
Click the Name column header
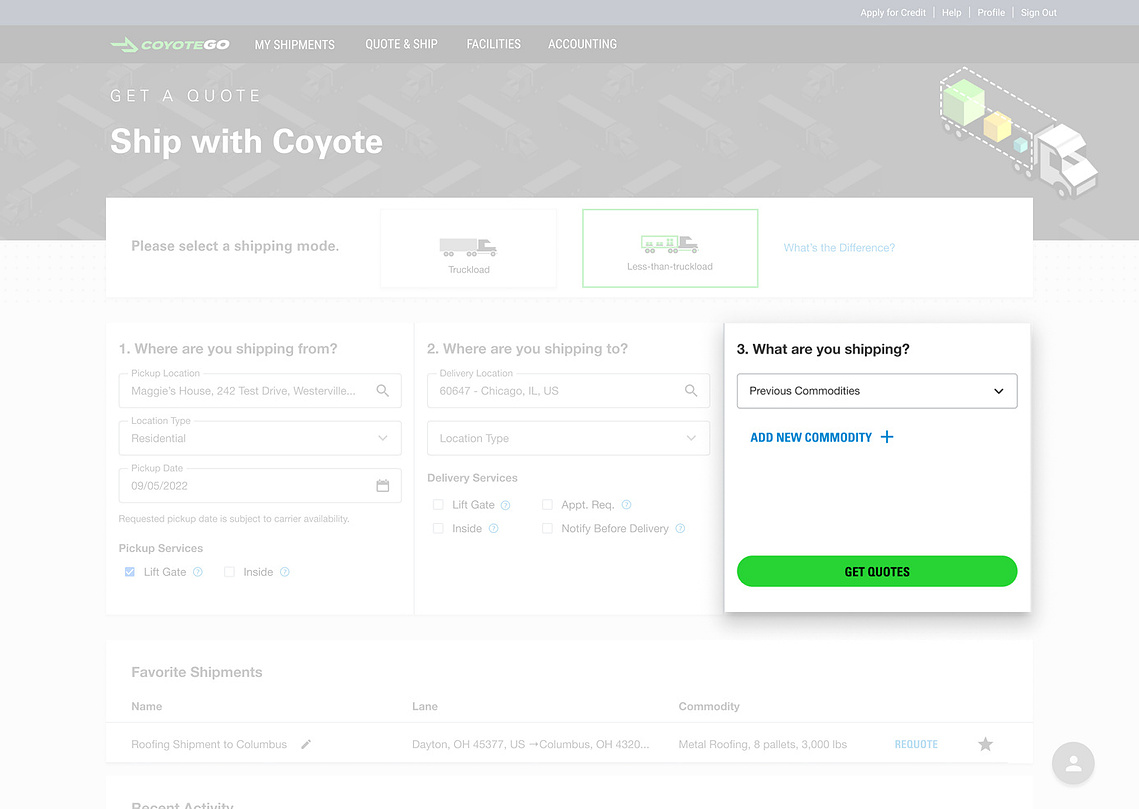147,707
